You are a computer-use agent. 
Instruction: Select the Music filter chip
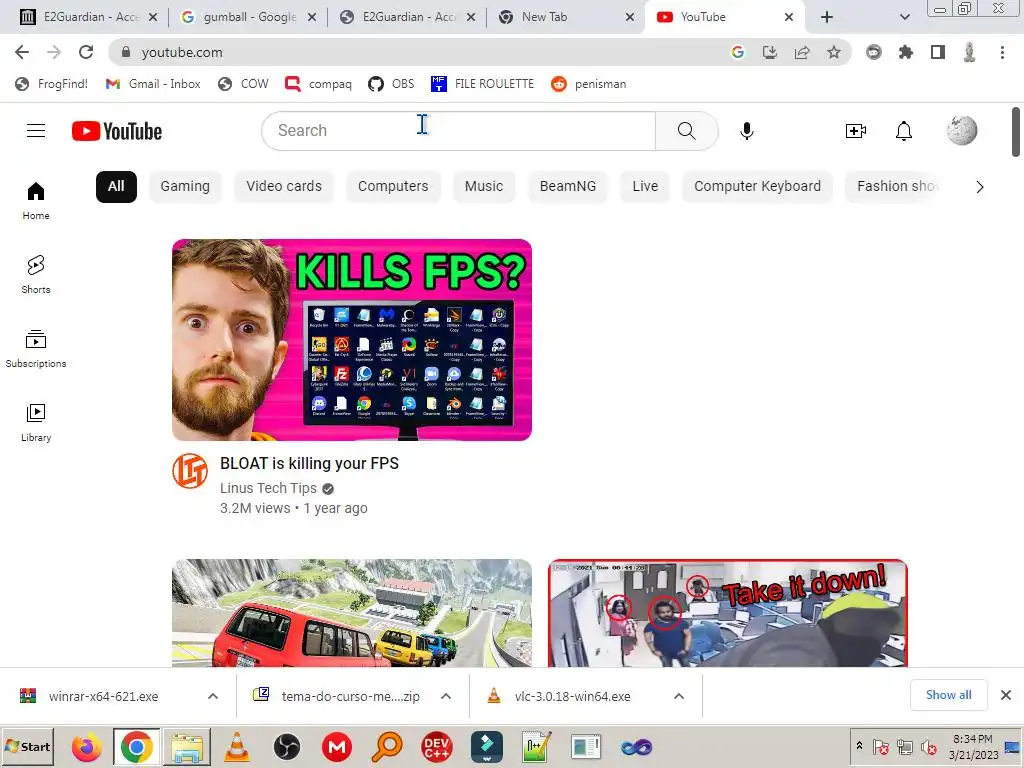tap(484, 187)
